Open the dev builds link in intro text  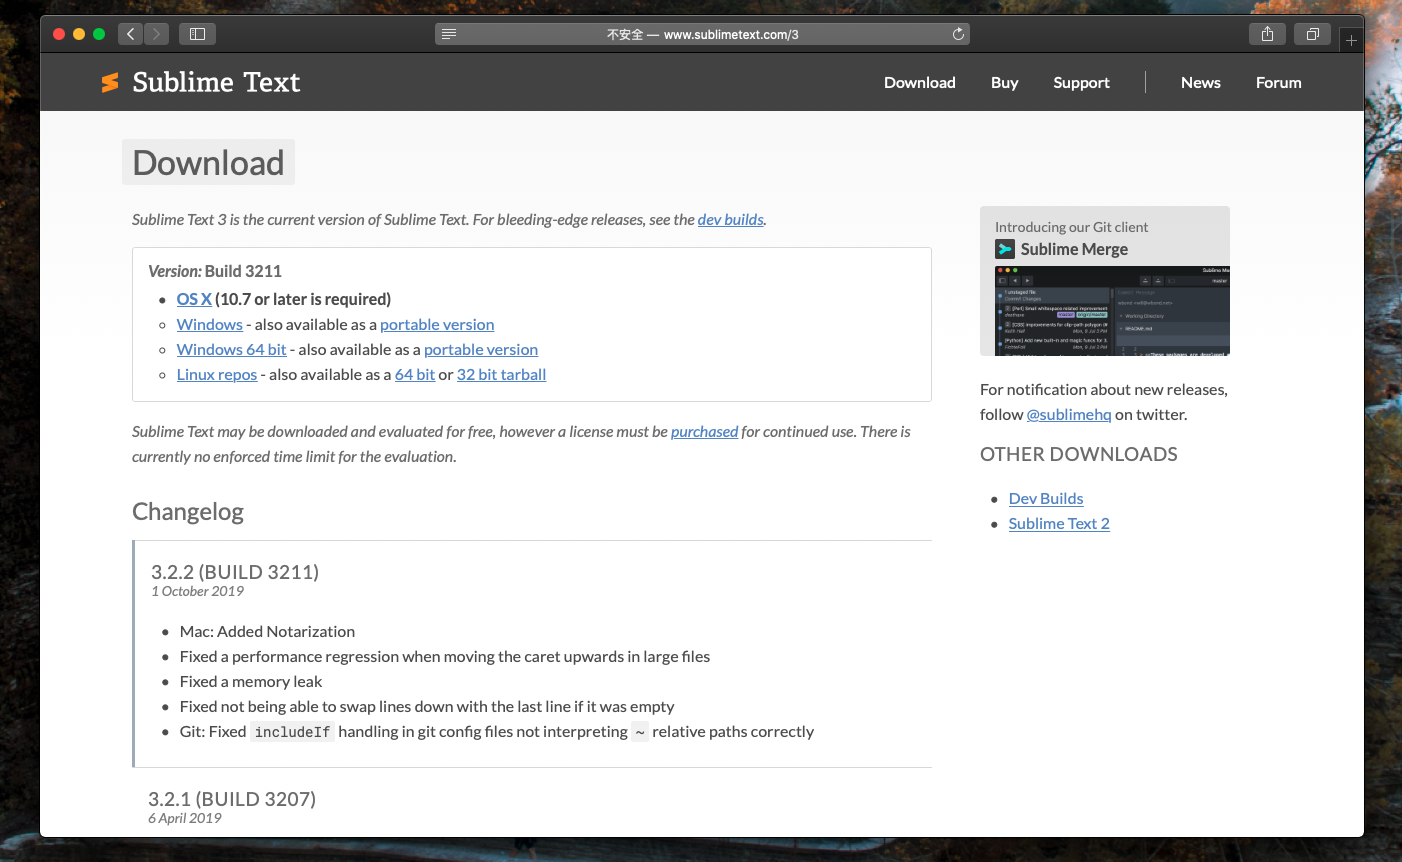pos(730,220)
